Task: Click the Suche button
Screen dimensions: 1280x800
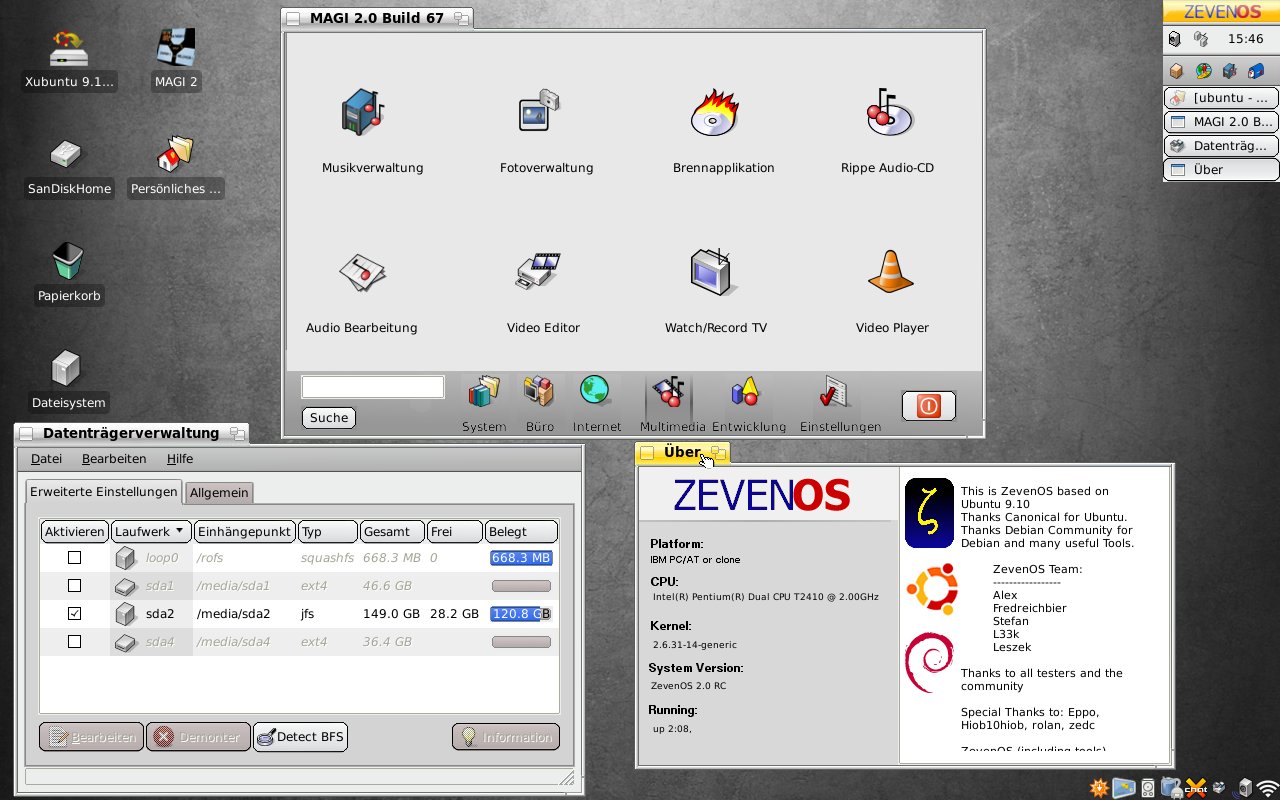Action: pyautogui.click(x=329, y=418)
